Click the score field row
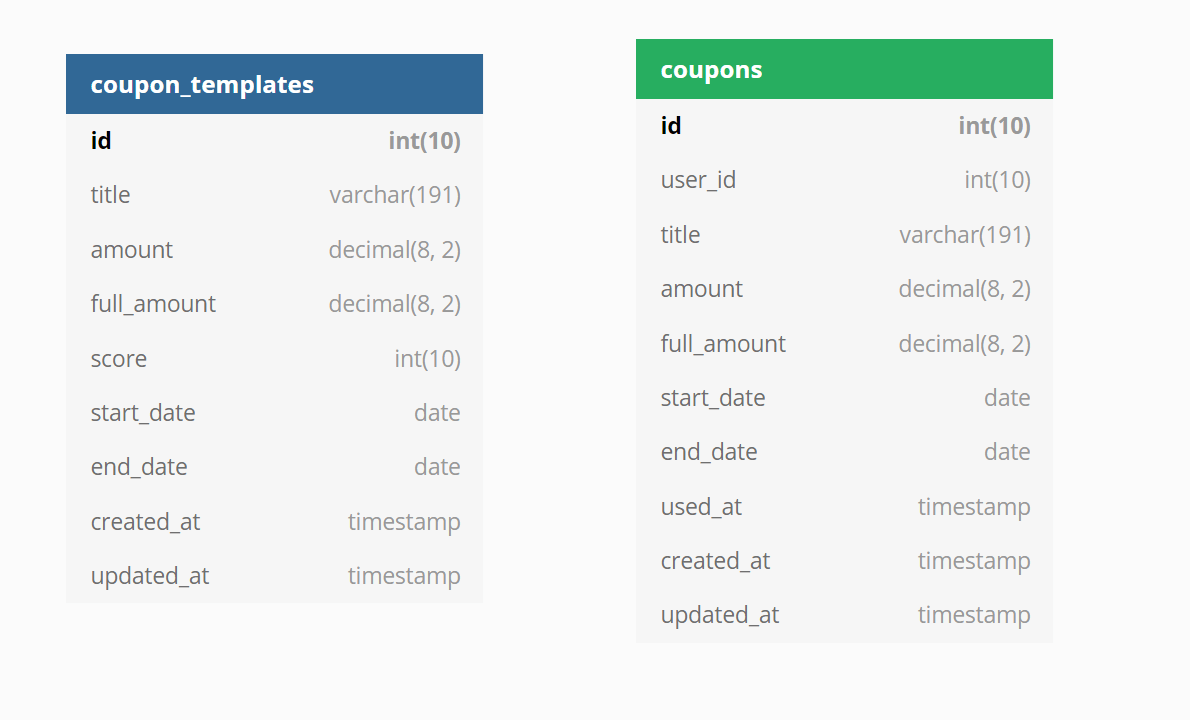1190x720 pixels. [274, 358]
